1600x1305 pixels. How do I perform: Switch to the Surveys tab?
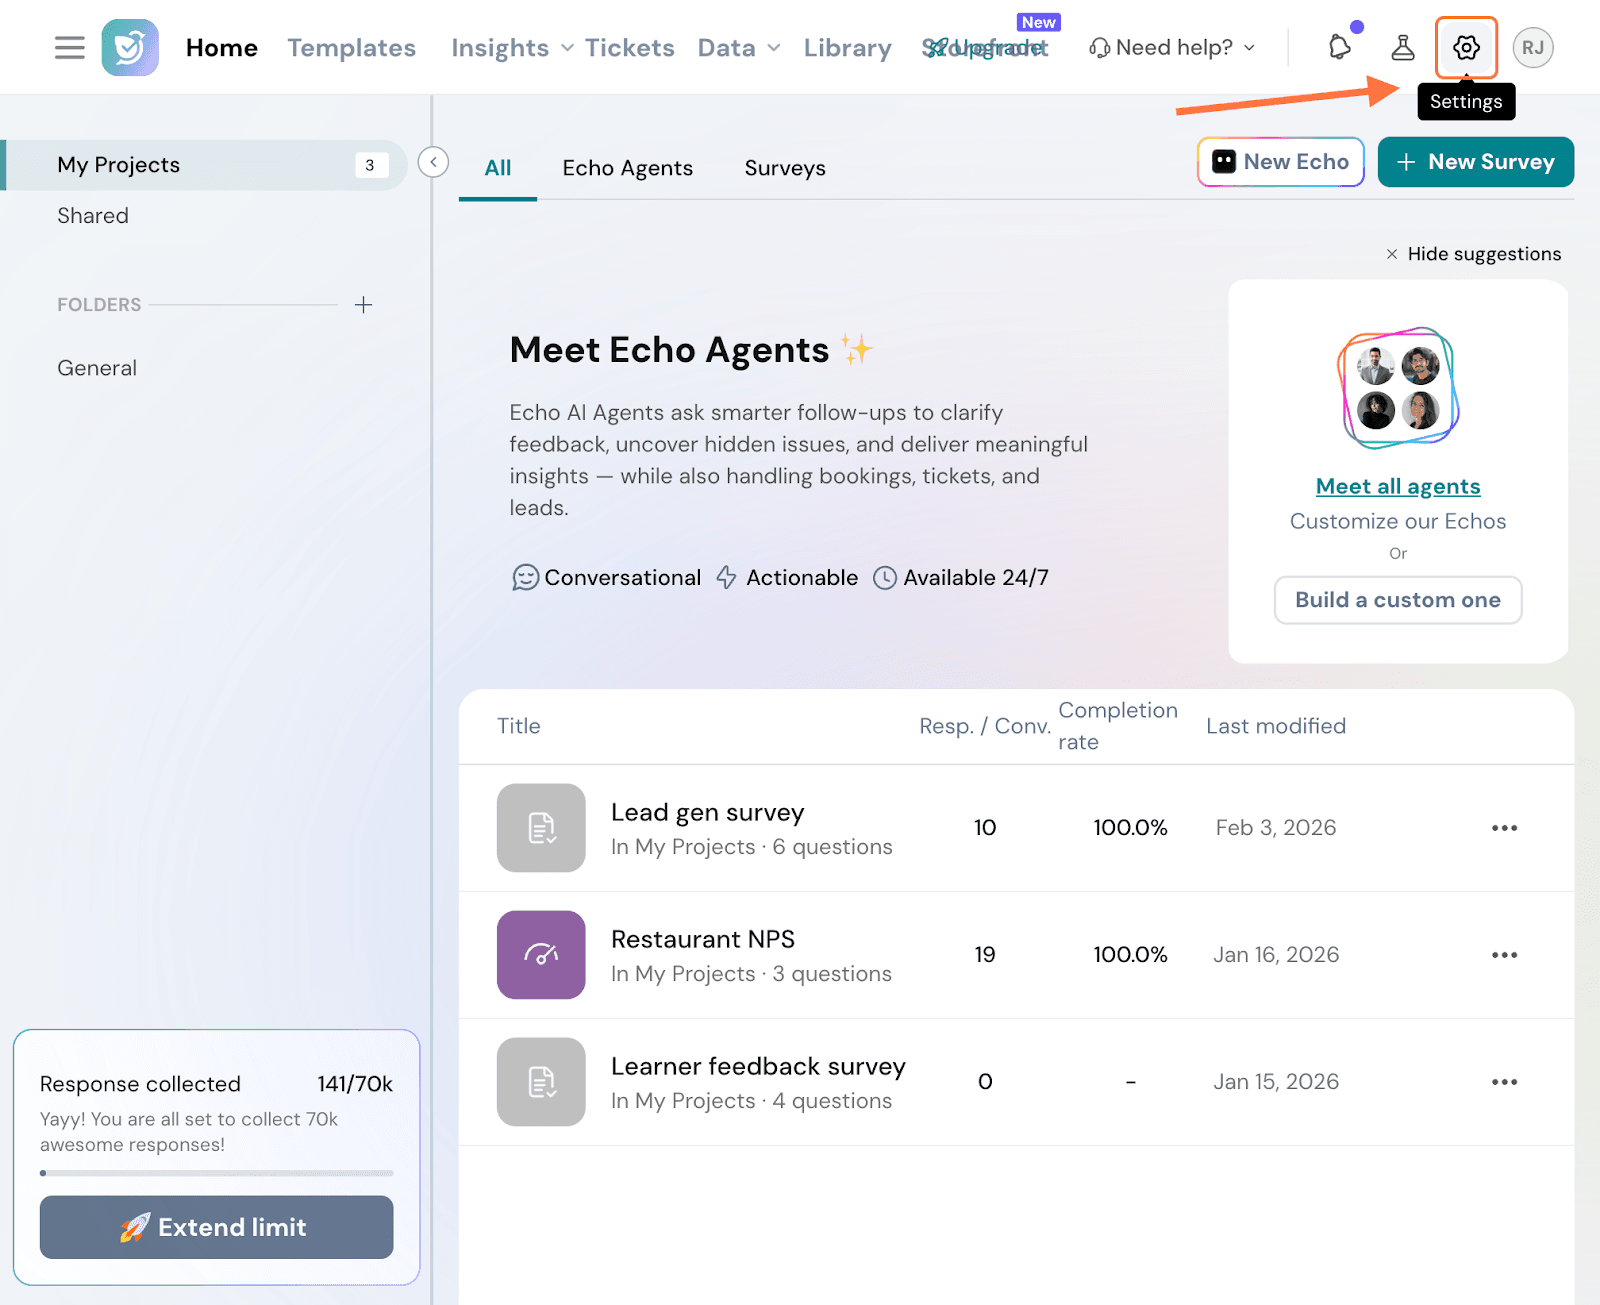785,168
